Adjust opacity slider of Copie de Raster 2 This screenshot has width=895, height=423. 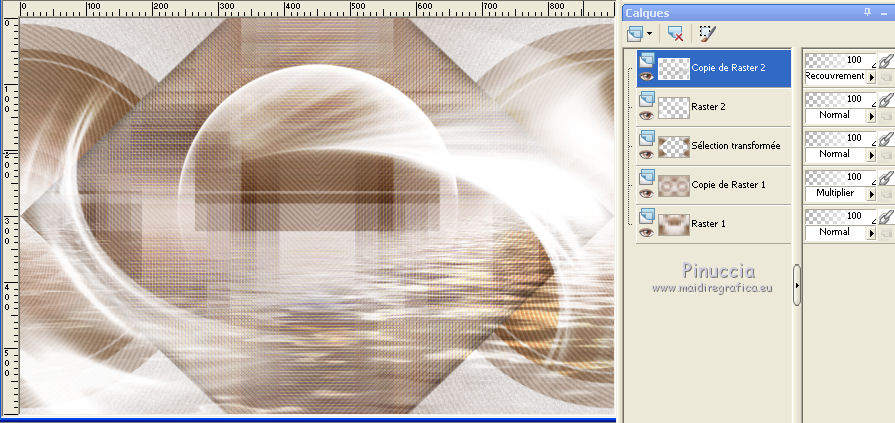[840, 60]
